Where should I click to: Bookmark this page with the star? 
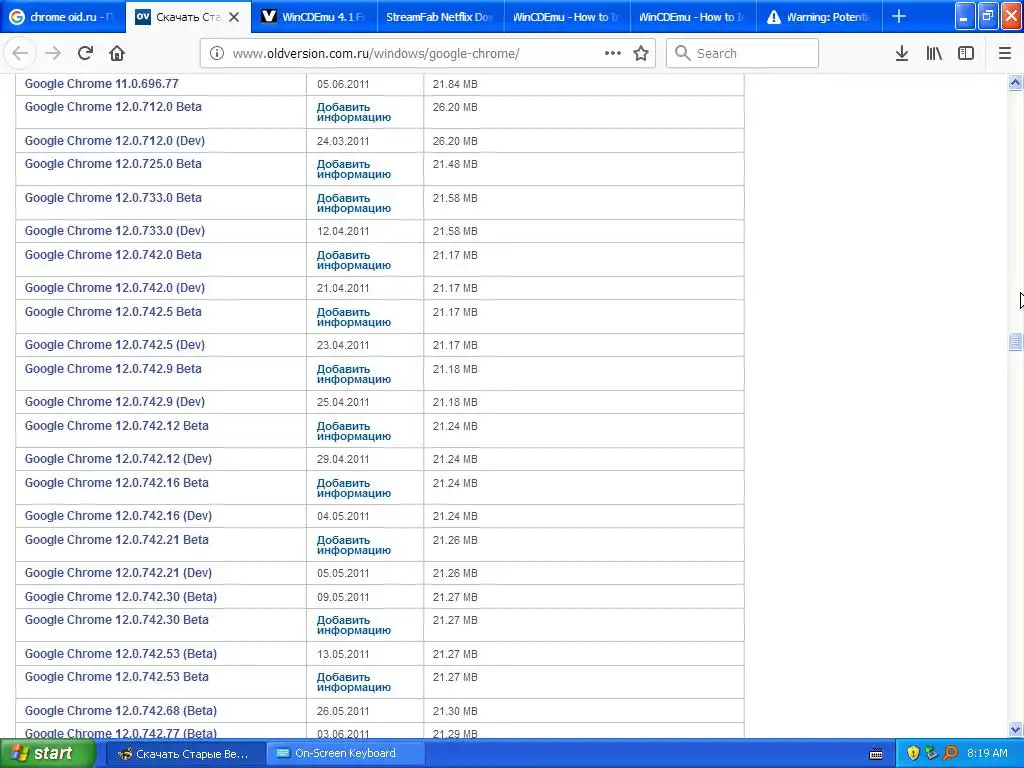pyautogui.click(x=641, y=54)
